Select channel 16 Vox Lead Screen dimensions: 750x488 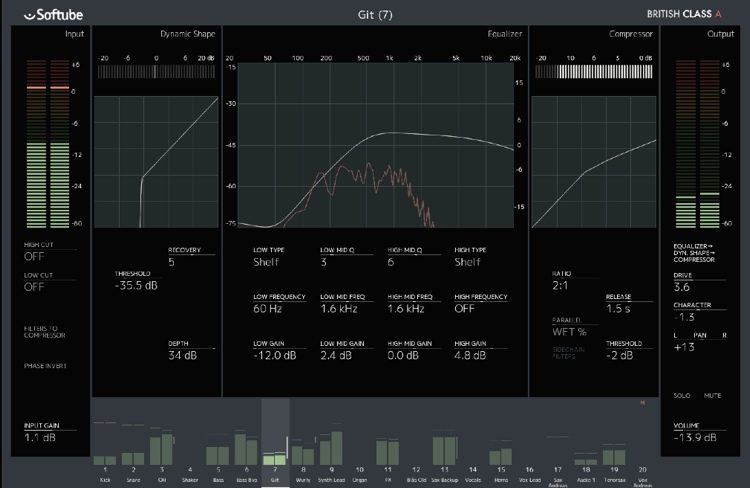pyautogui.click(x=529, y=475)
